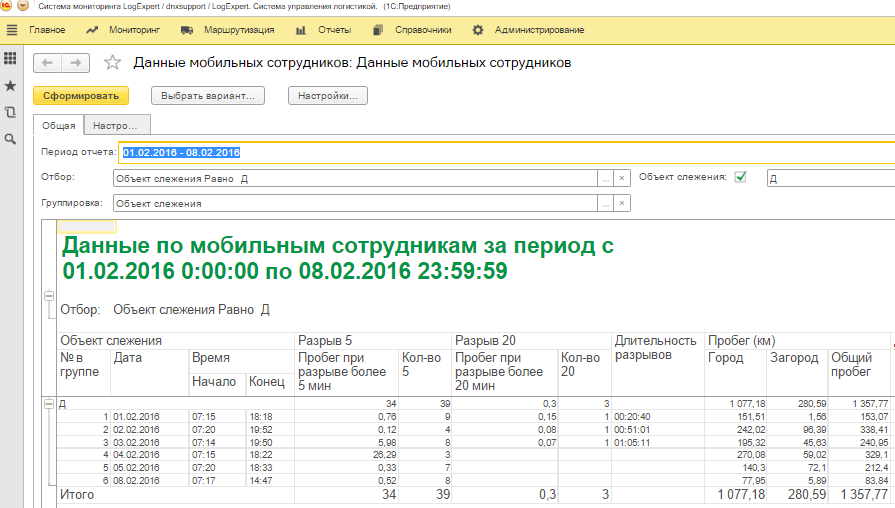The image size is (895, 508).
Task: Select the date cell 03.02.2016
Action: tap(150, 442)
